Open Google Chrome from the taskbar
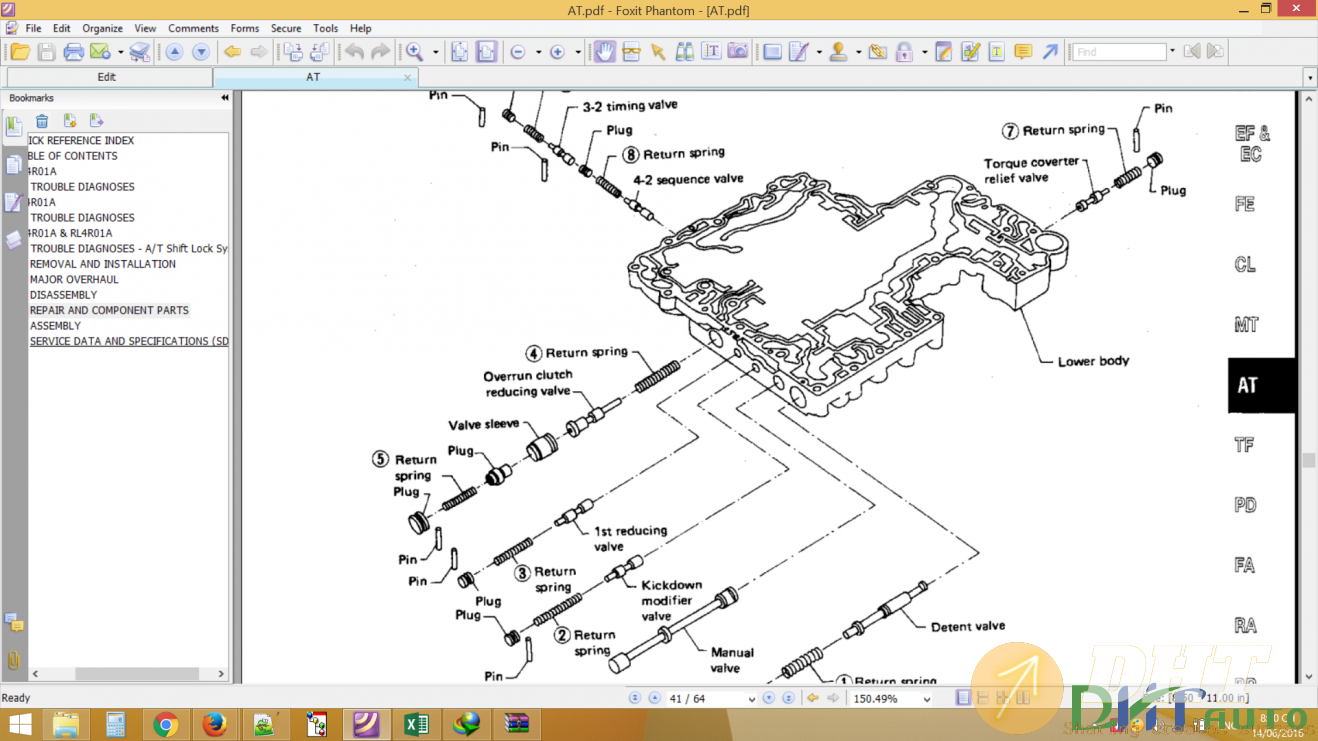Viewport: 1318px width, 741px height. pos(165,724)
